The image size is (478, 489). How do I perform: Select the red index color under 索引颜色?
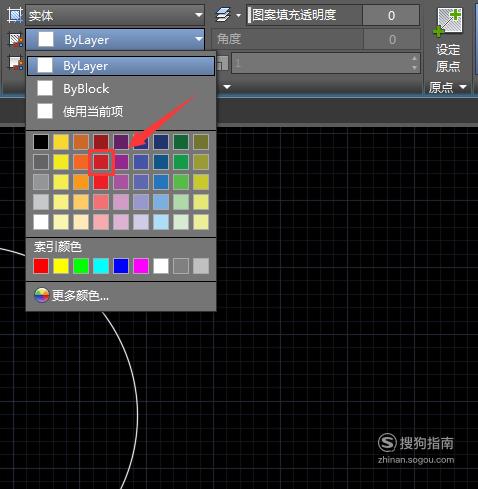coord(41,266)
